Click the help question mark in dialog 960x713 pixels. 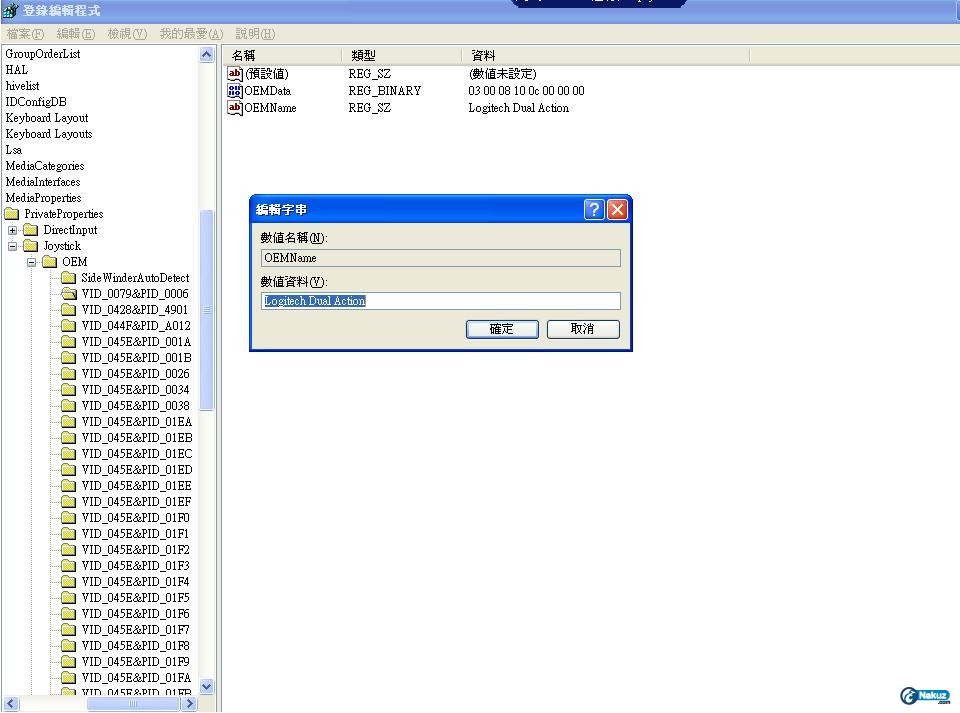(594, 209)
